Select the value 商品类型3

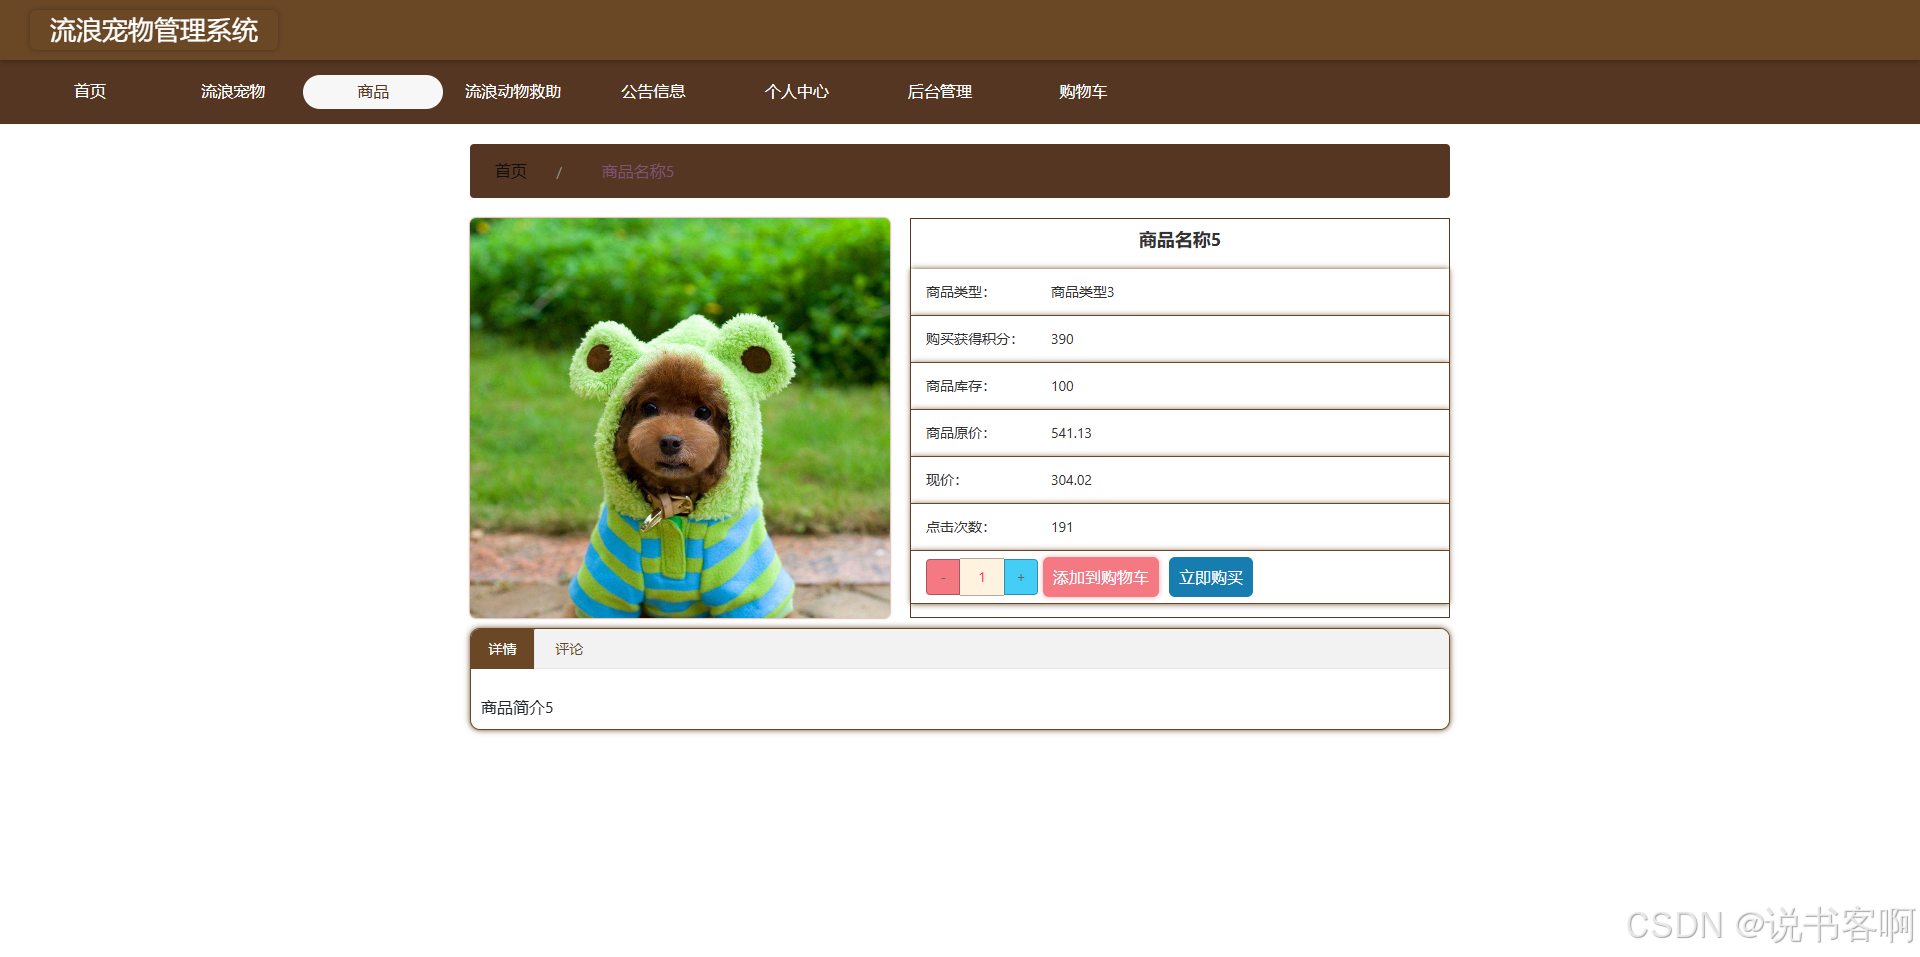pos(1082,292)
